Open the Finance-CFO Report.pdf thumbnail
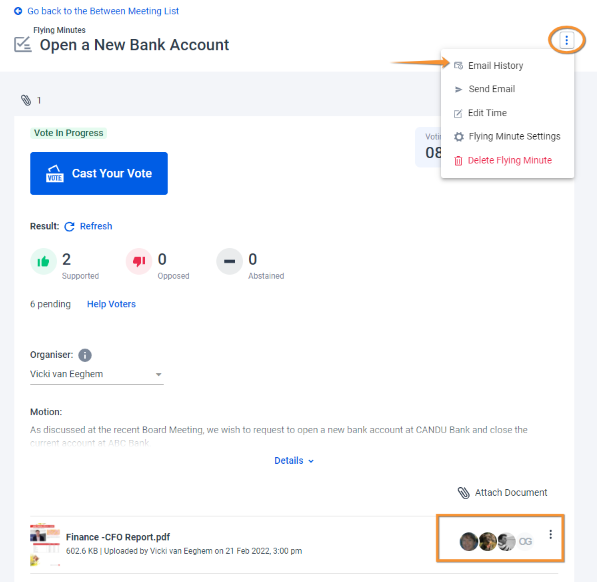This screenshot has height=582, width=597. pos(45,544)
